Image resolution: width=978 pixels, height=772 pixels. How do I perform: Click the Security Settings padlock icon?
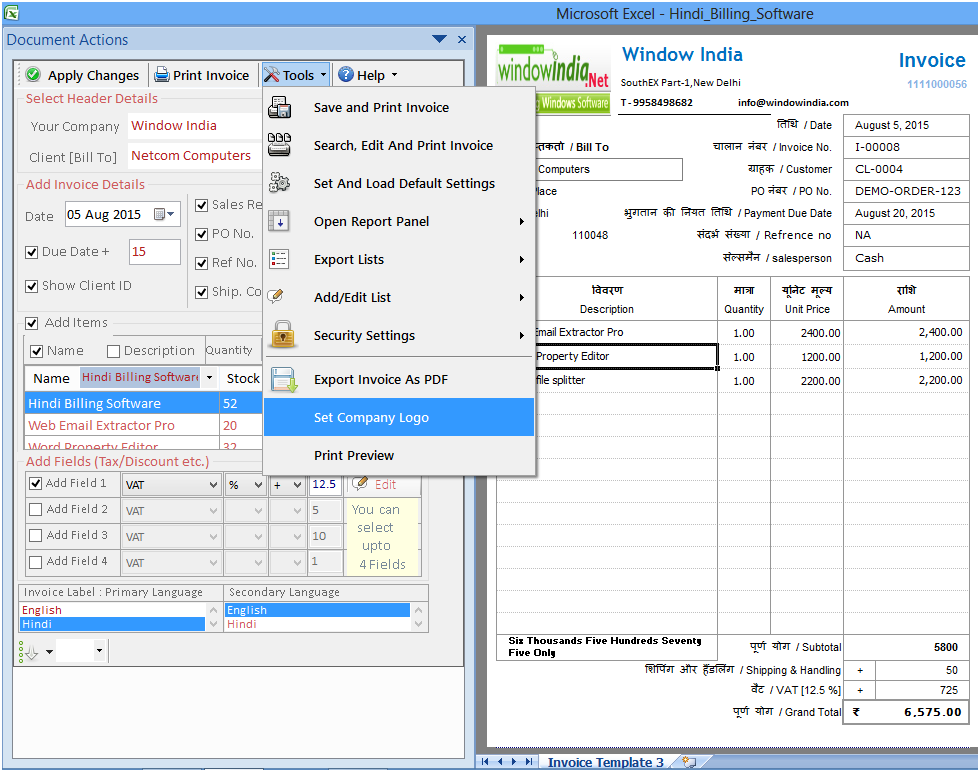(283, 335)
